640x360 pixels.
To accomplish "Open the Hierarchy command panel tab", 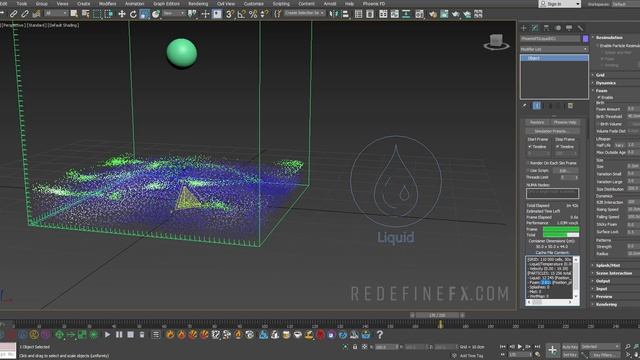I will (x=547, y=28).
